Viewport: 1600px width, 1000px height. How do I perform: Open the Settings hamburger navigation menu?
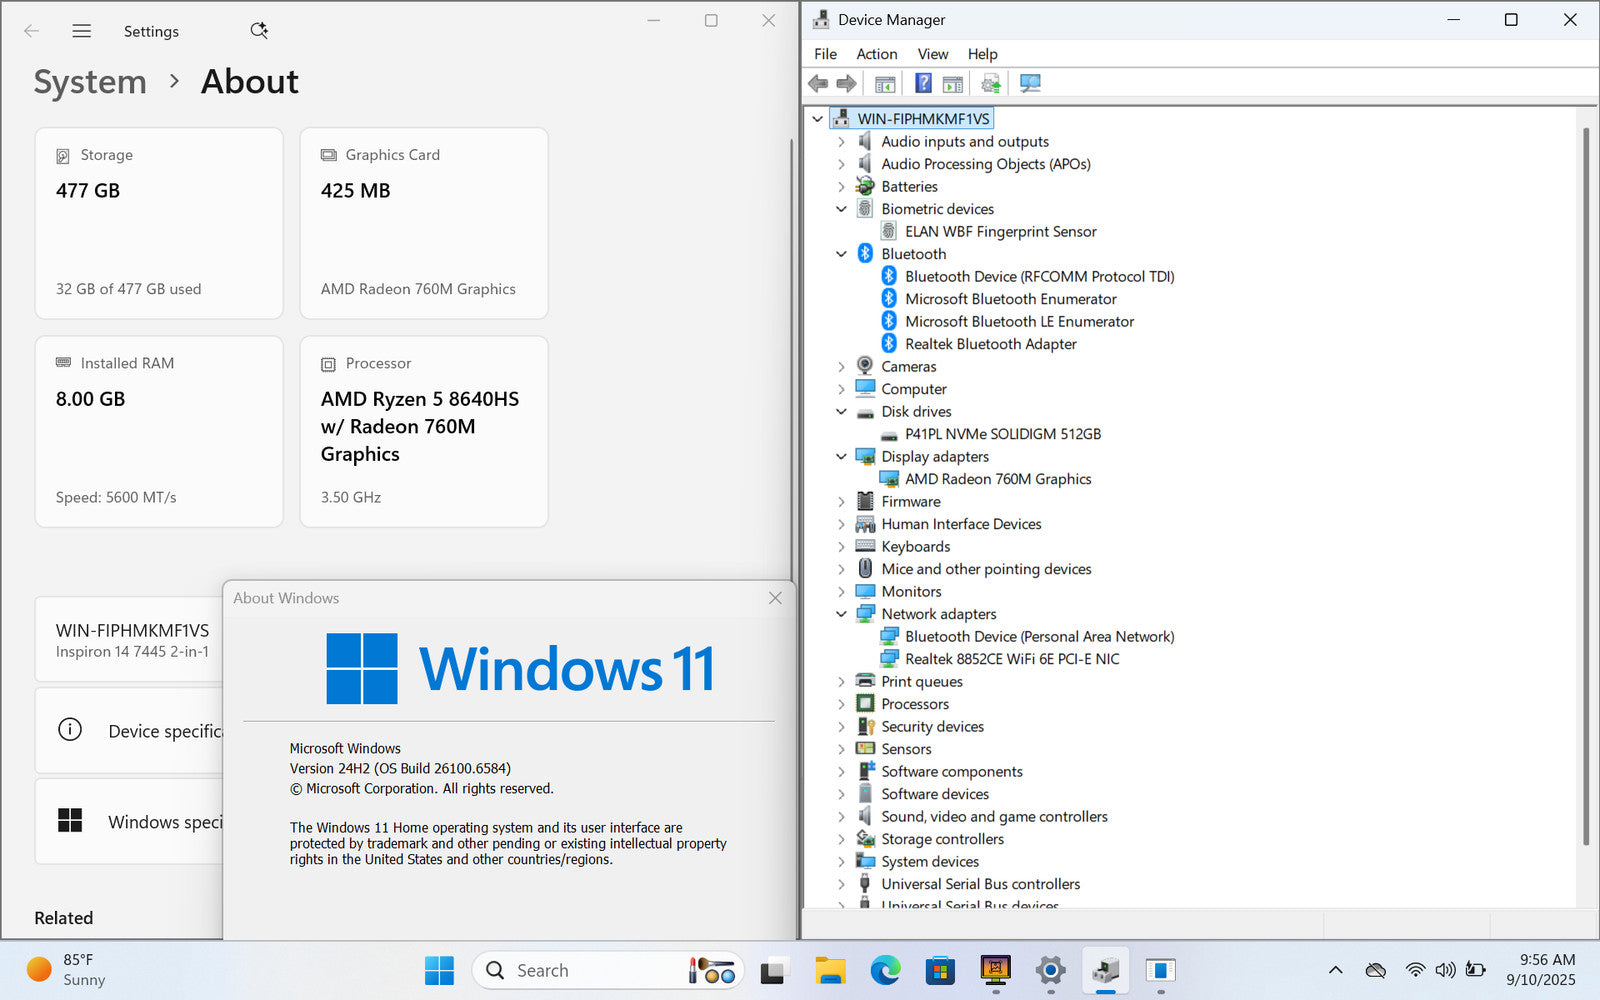coord(82,31)
